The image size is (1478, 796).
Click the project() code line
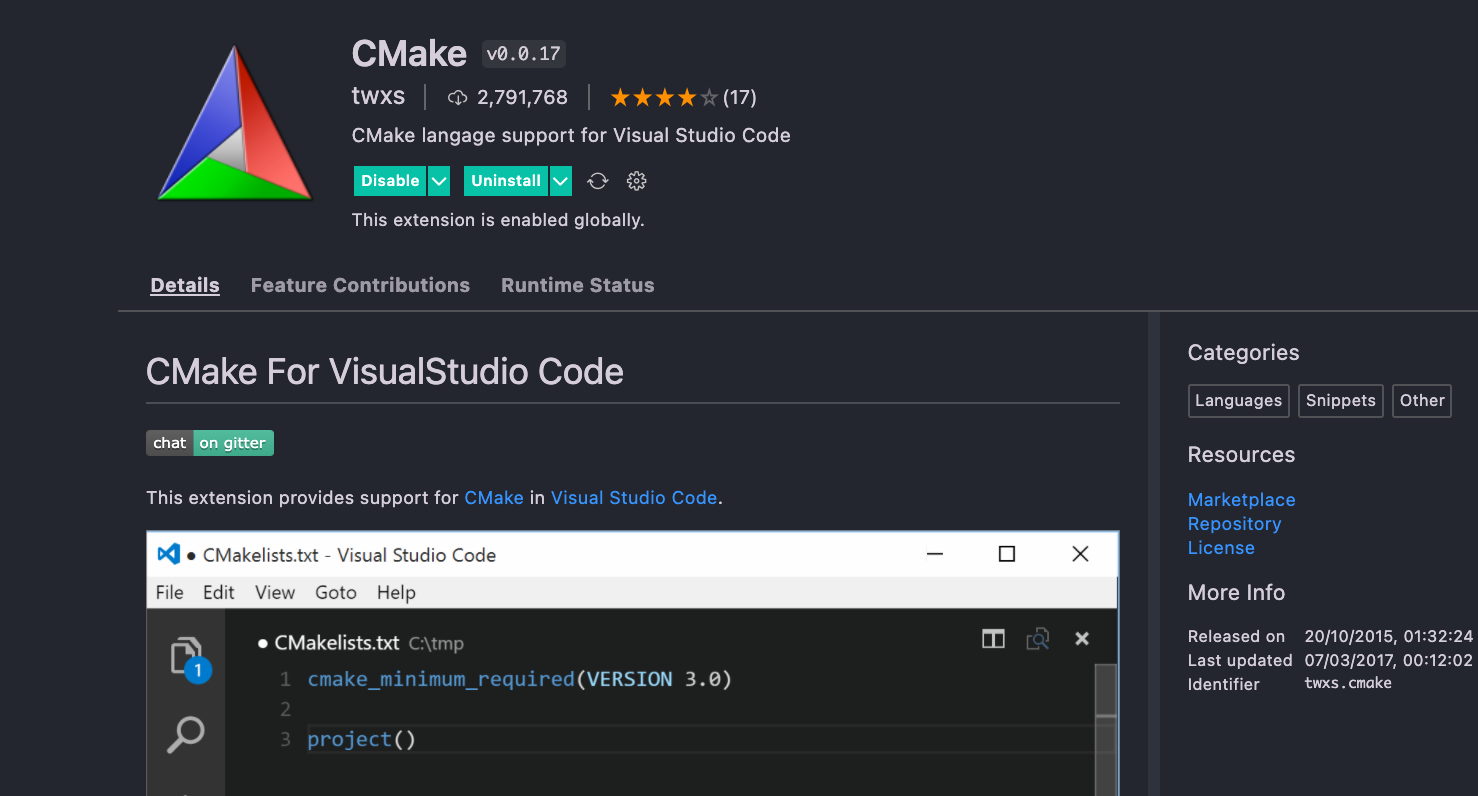362,740
